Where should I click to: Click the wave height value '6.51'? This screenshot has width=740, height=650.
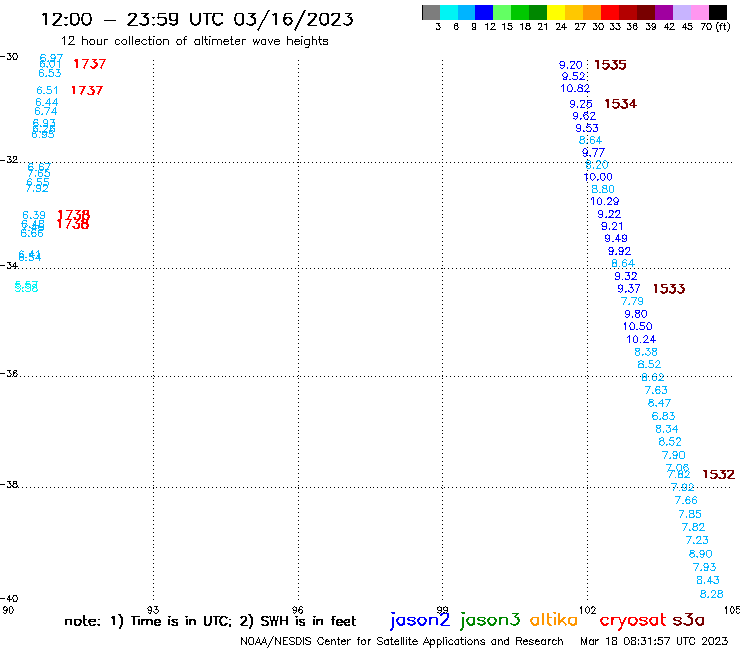tap(47, 90)
